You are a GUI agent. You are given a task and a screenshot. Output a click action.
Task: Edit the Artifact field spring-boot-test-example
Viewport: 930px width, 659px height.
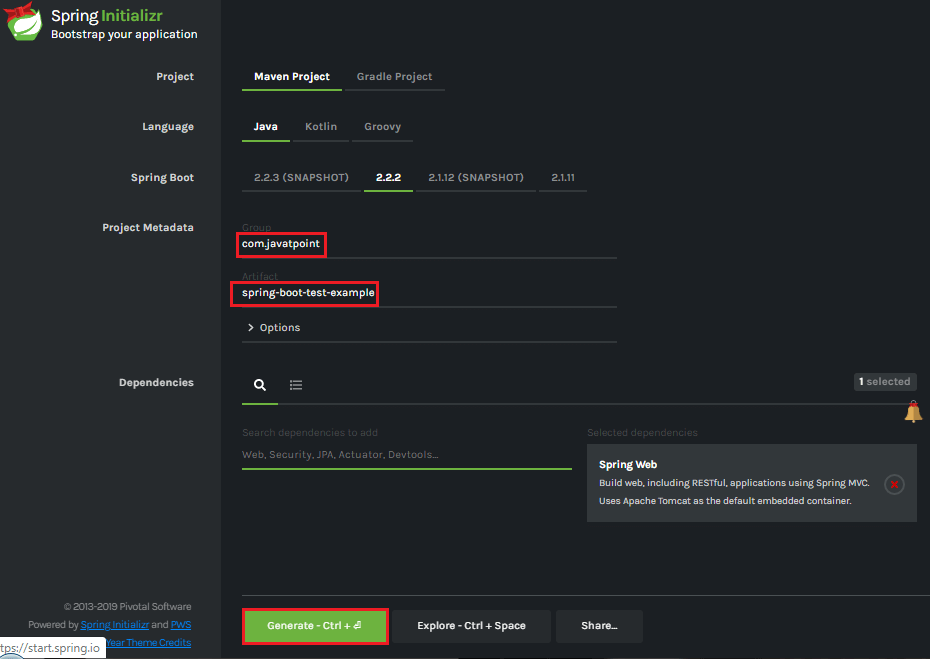pyautogui.click(x=304, y=294)
